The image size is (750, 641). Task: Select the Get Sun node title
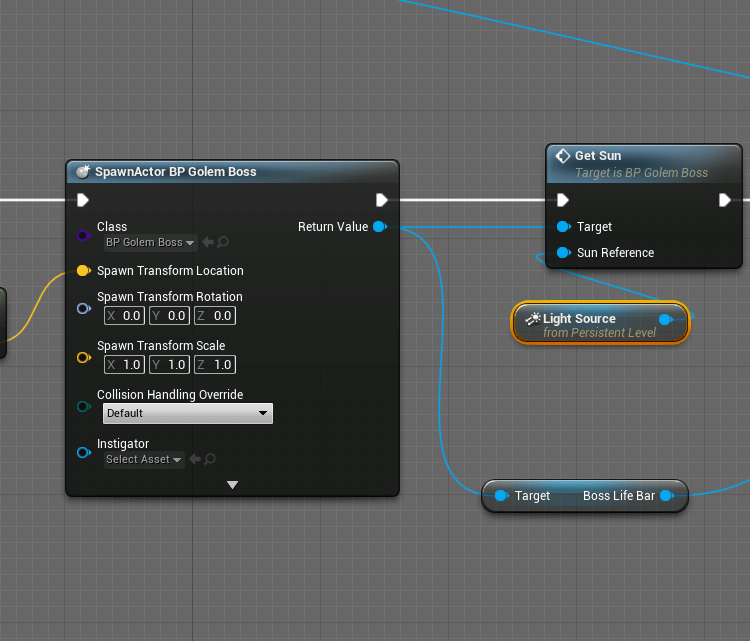click(x=598, y=156)
